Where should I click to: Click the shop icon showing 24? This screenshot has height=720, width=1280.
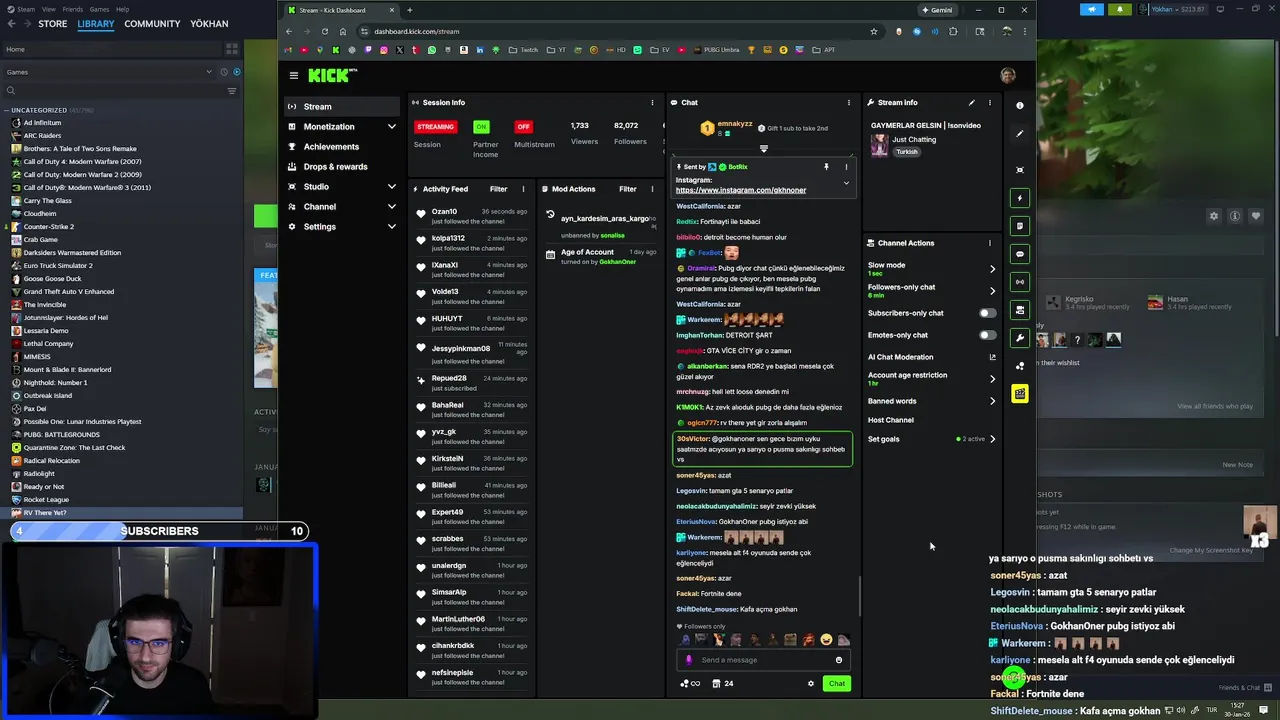click(722, 684)
